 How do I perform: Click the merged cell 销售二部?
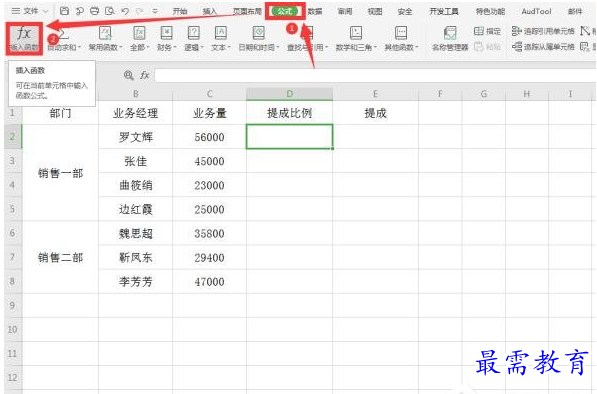[x=61, y=257]
